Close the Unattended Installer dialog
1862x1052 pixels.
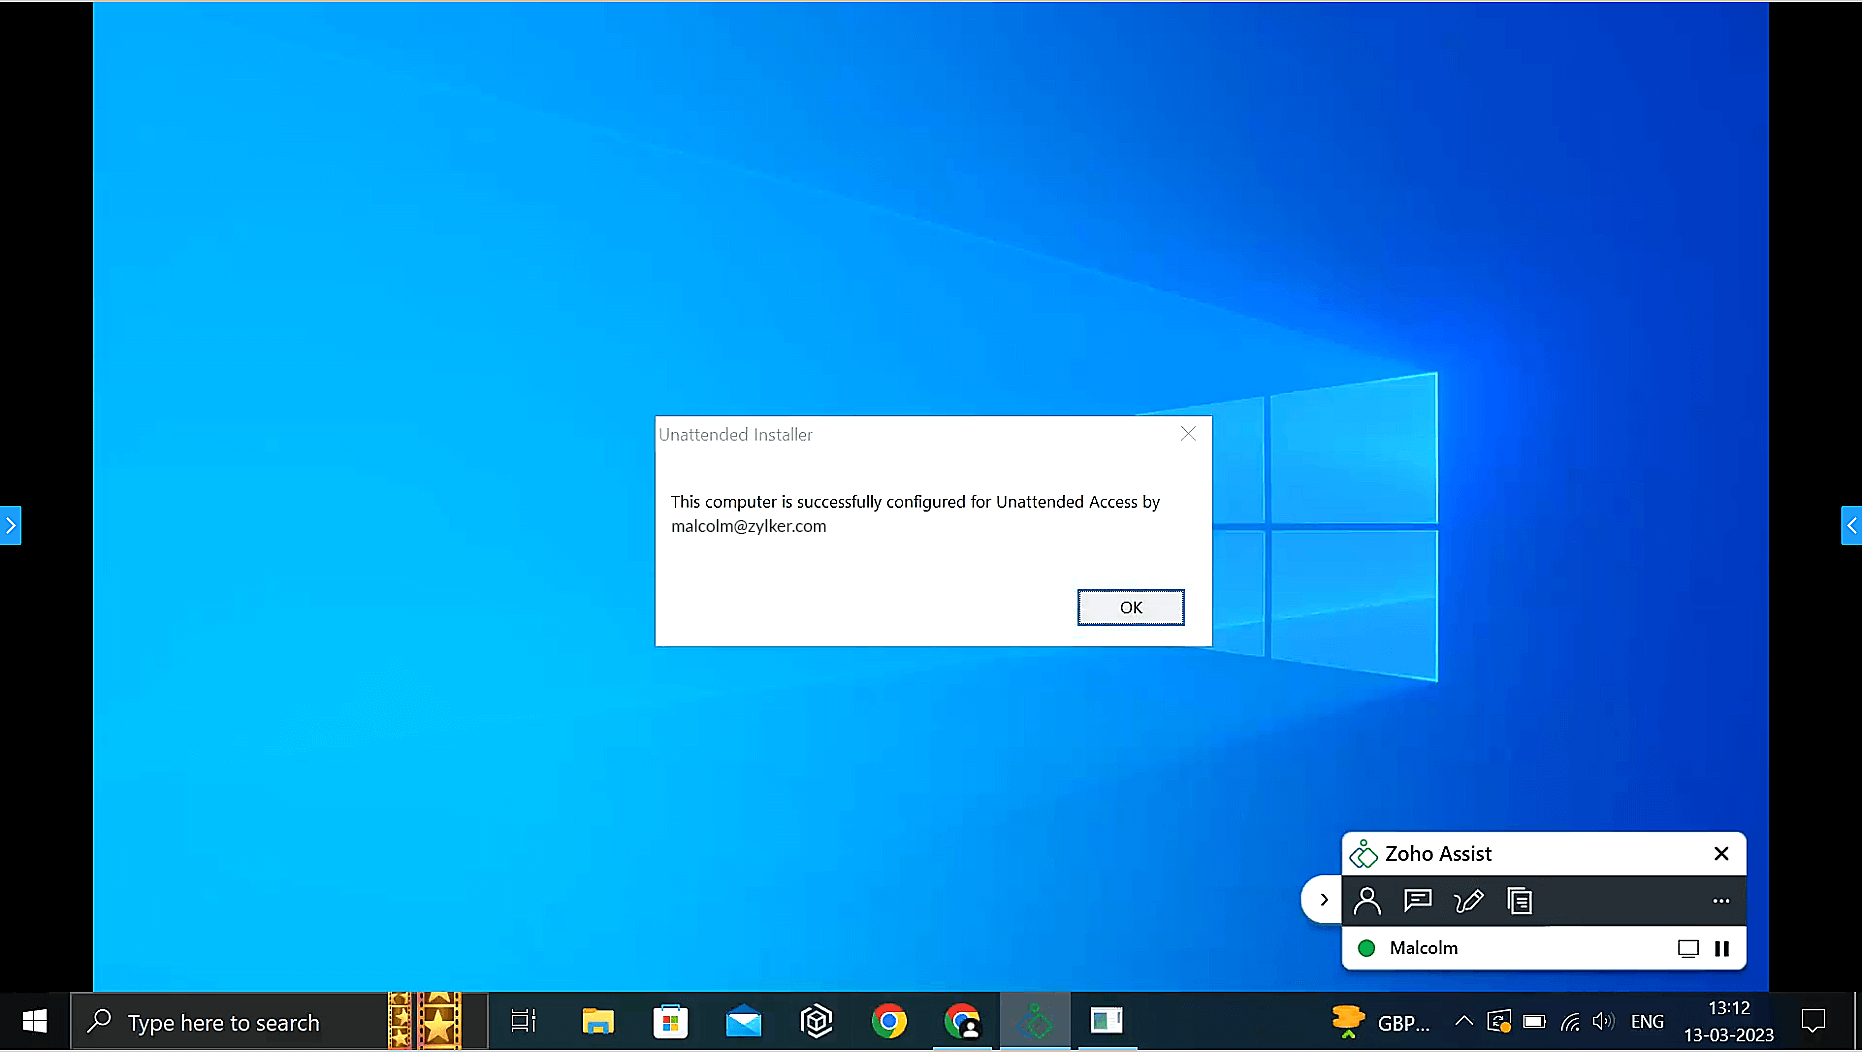coord(1188,434)
